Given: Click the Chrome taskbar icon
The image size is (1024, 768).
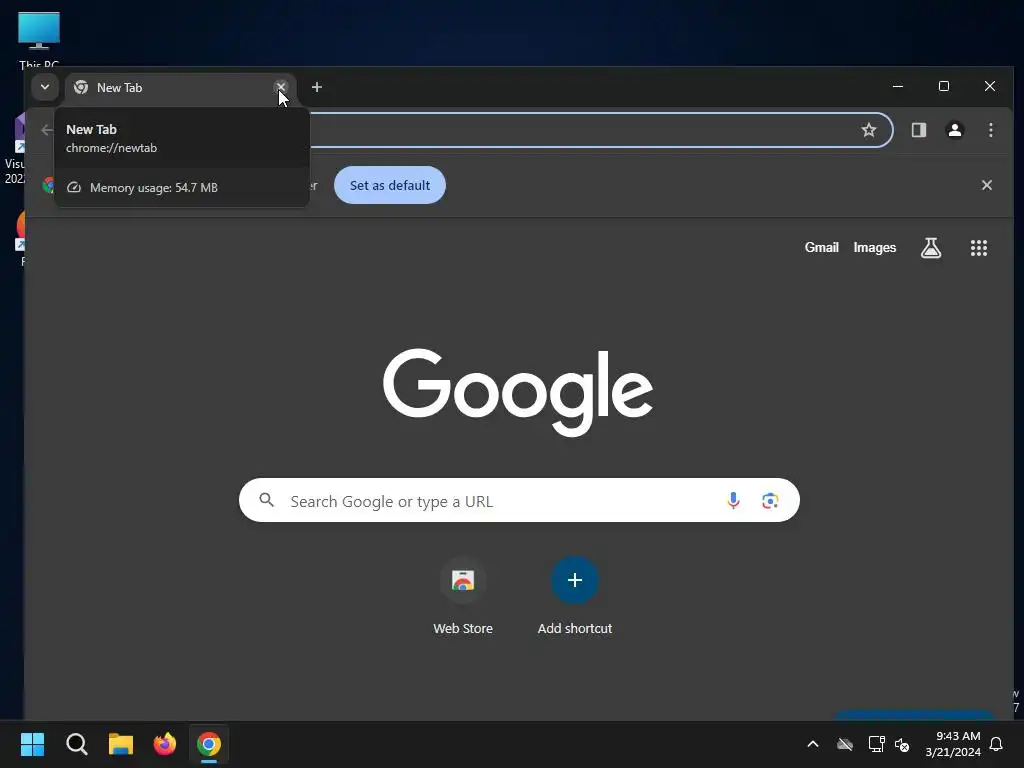Looking at the screenshot, I should (209, 744).
